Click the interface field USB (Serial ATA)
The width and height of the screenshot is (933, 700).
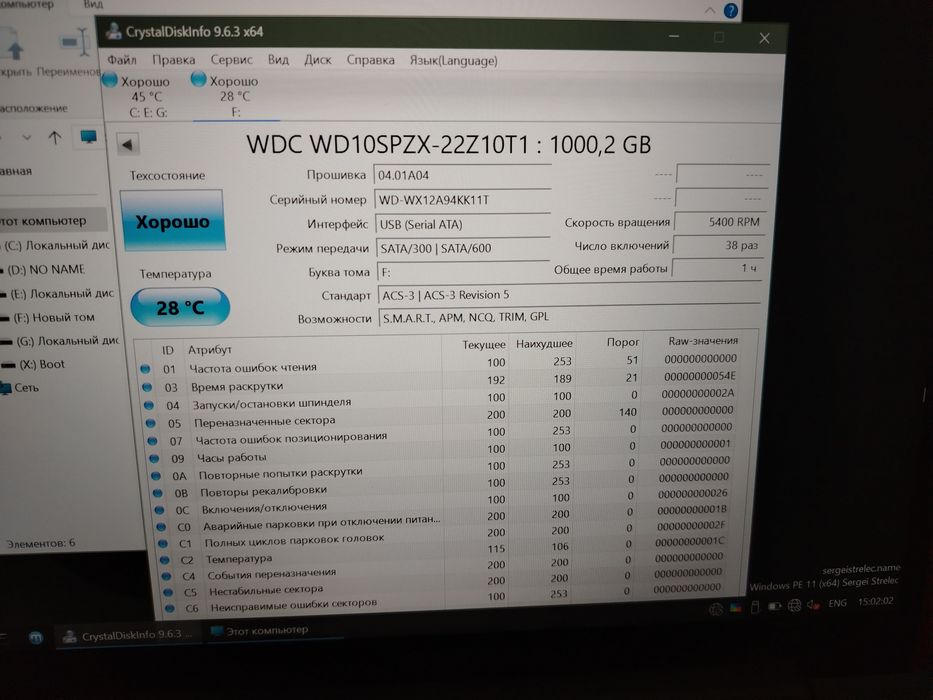point(462,224)
